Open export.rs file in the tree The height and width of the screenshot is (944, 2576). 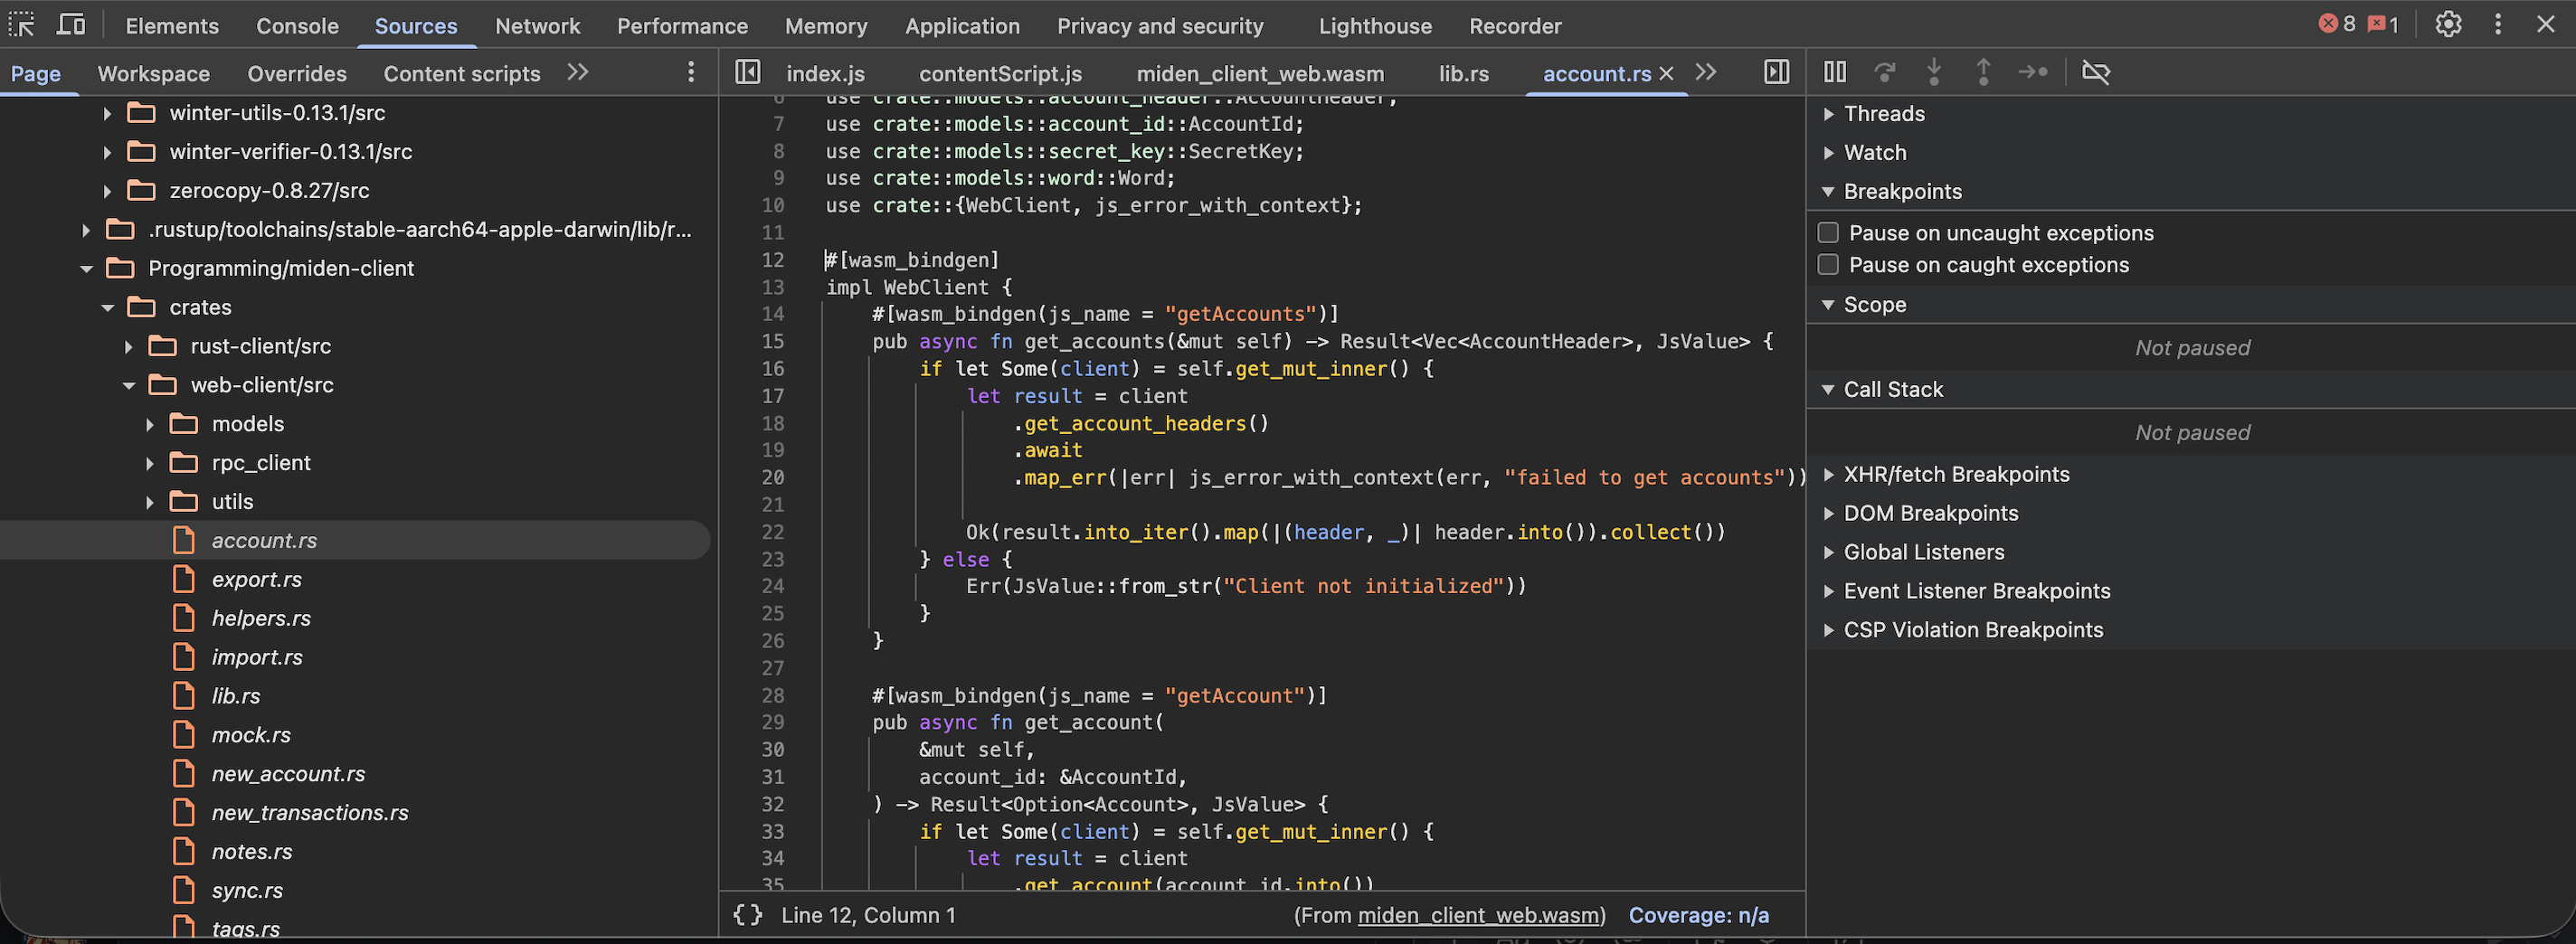[x=256, y=579]
